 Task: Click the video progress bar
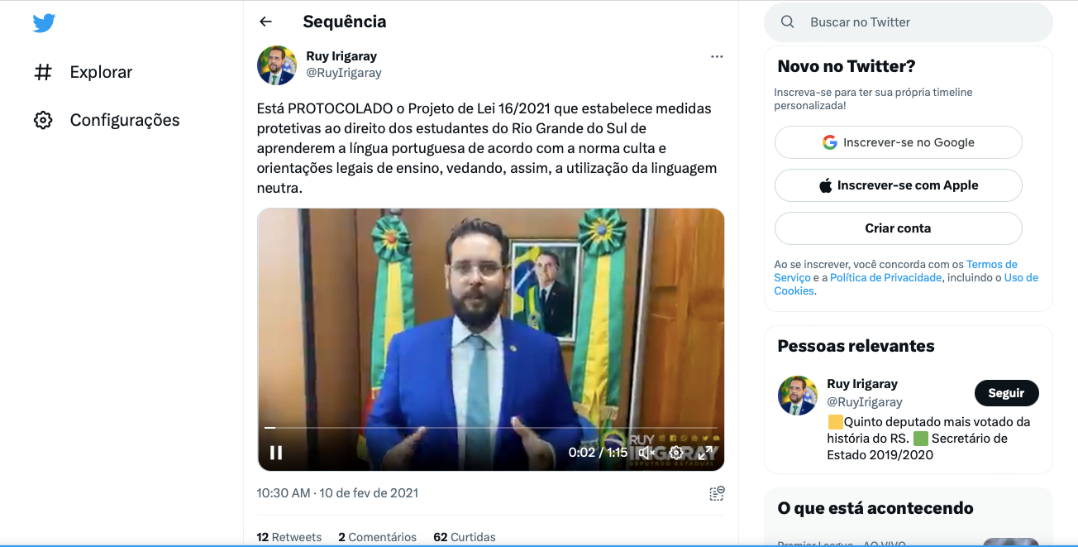(491, 427)
